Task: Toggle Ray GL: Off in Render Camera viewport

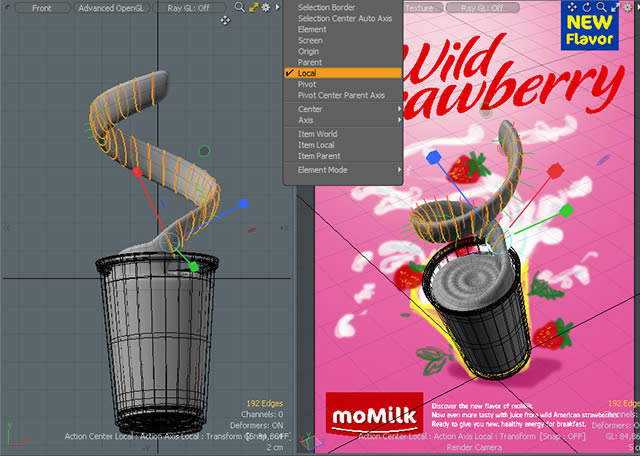Action: click(x=482, y=8)
